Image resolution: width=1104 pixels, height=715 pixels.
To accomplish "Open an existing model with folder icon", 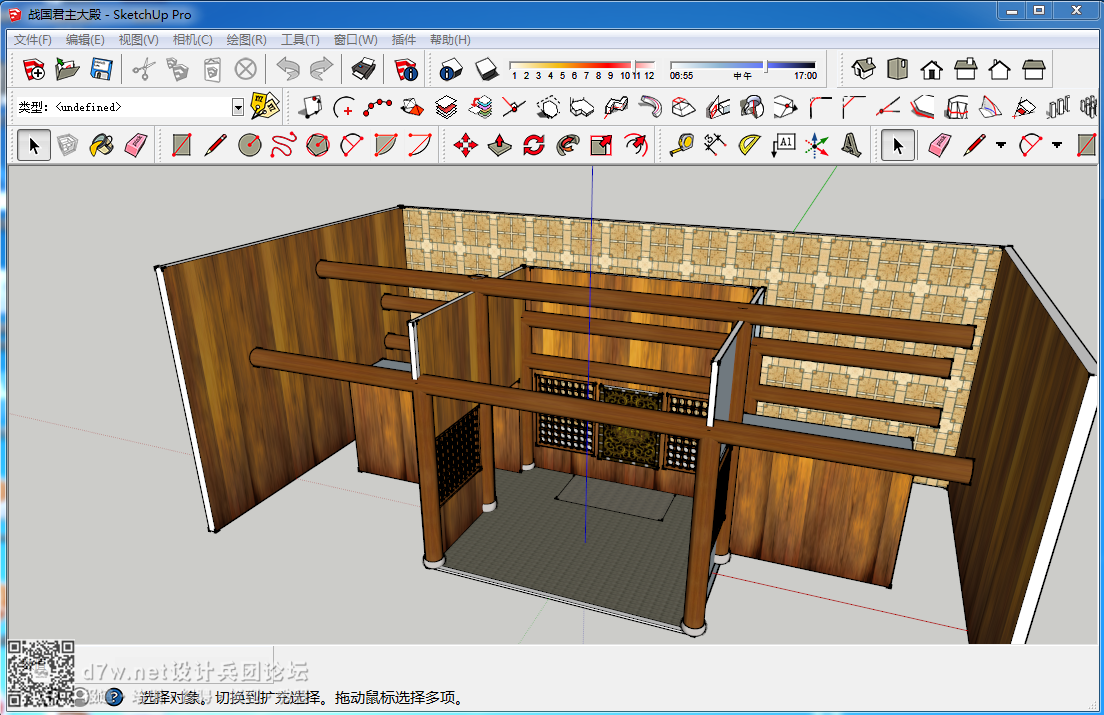I will pos(67,69).
